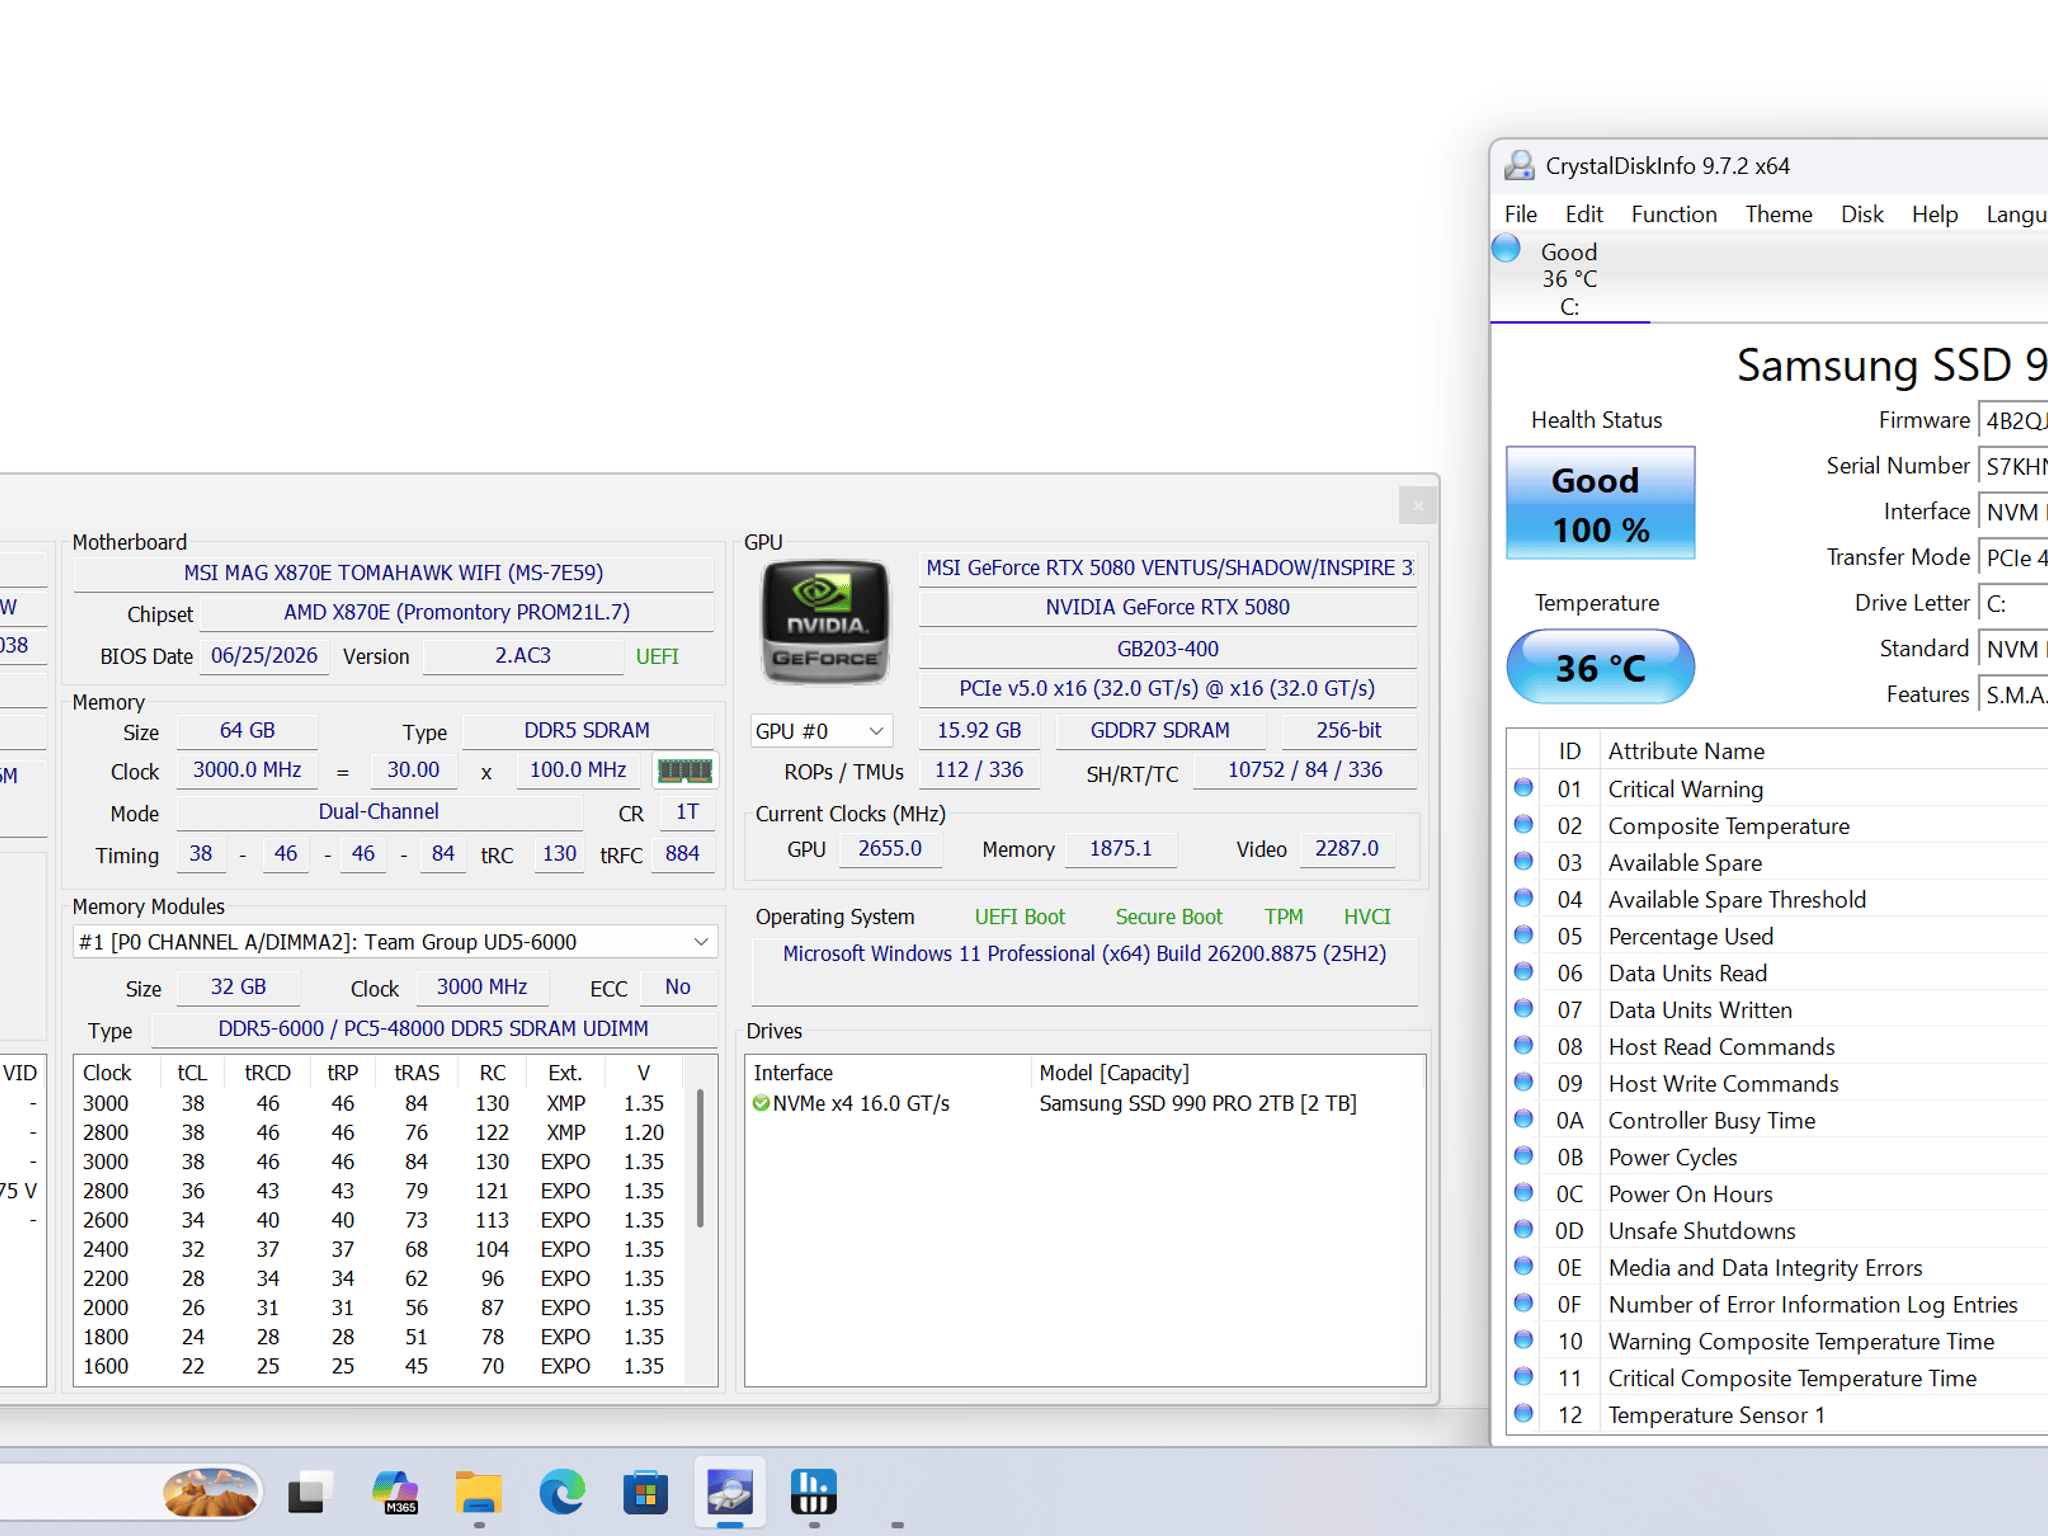
Task: Click the memory module icon beside 100.0 MHz
Action: pos(684,771)
